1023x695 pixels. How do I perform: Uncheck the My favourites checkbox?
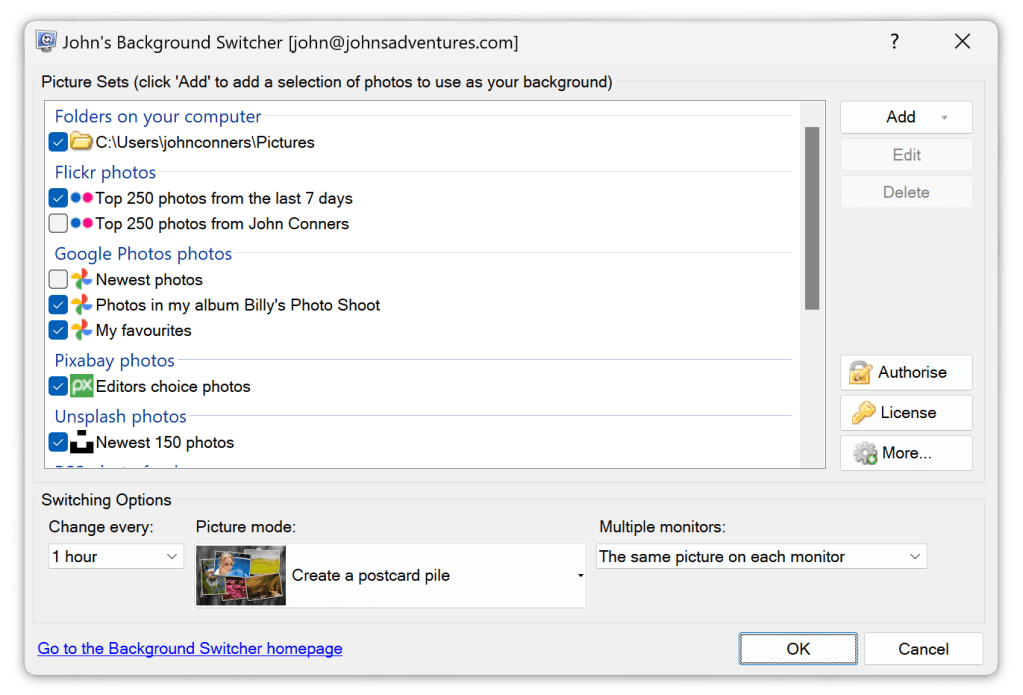(x=58, y=330)
